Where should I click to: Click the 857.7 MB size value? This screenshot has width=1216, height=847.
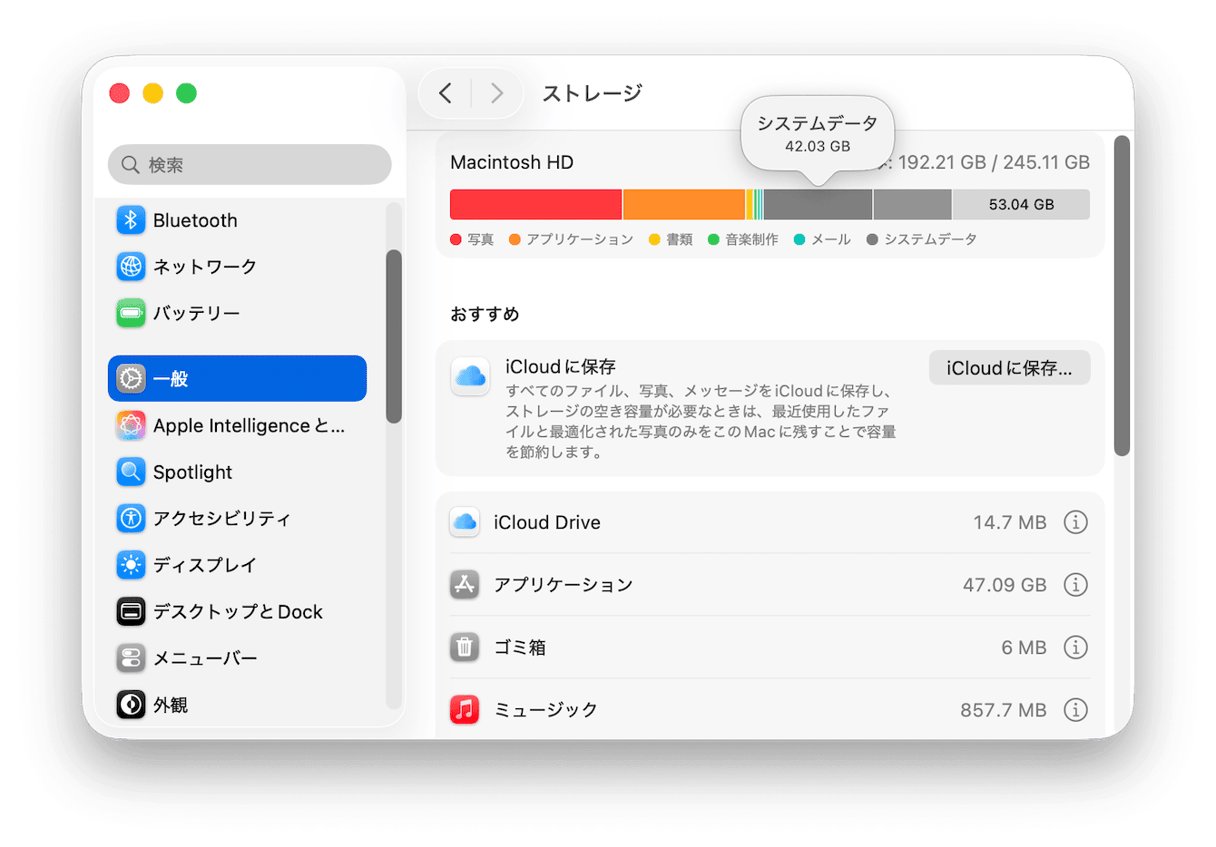coord(1004,710)
